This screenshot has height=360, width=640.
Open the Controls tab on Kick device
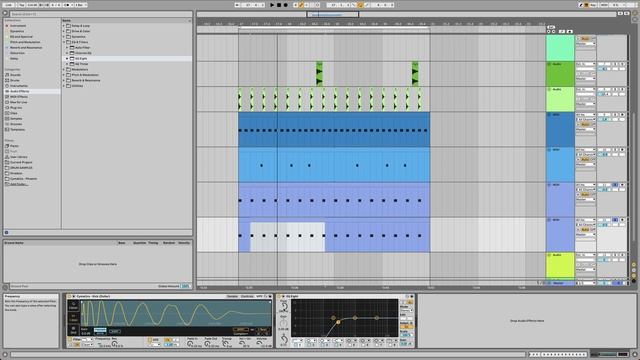[x=247, y=296]
